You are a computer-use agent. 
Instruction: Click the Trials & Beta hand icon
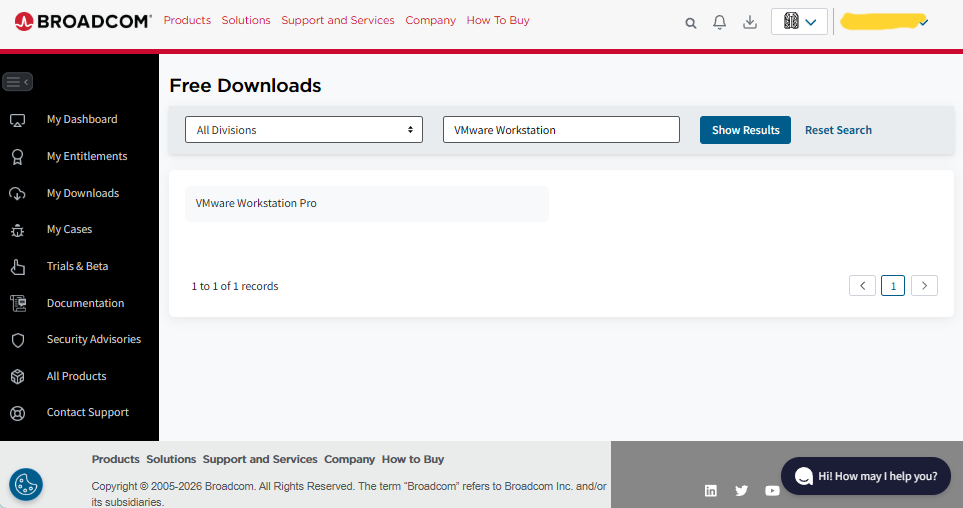tap(18, 267)
